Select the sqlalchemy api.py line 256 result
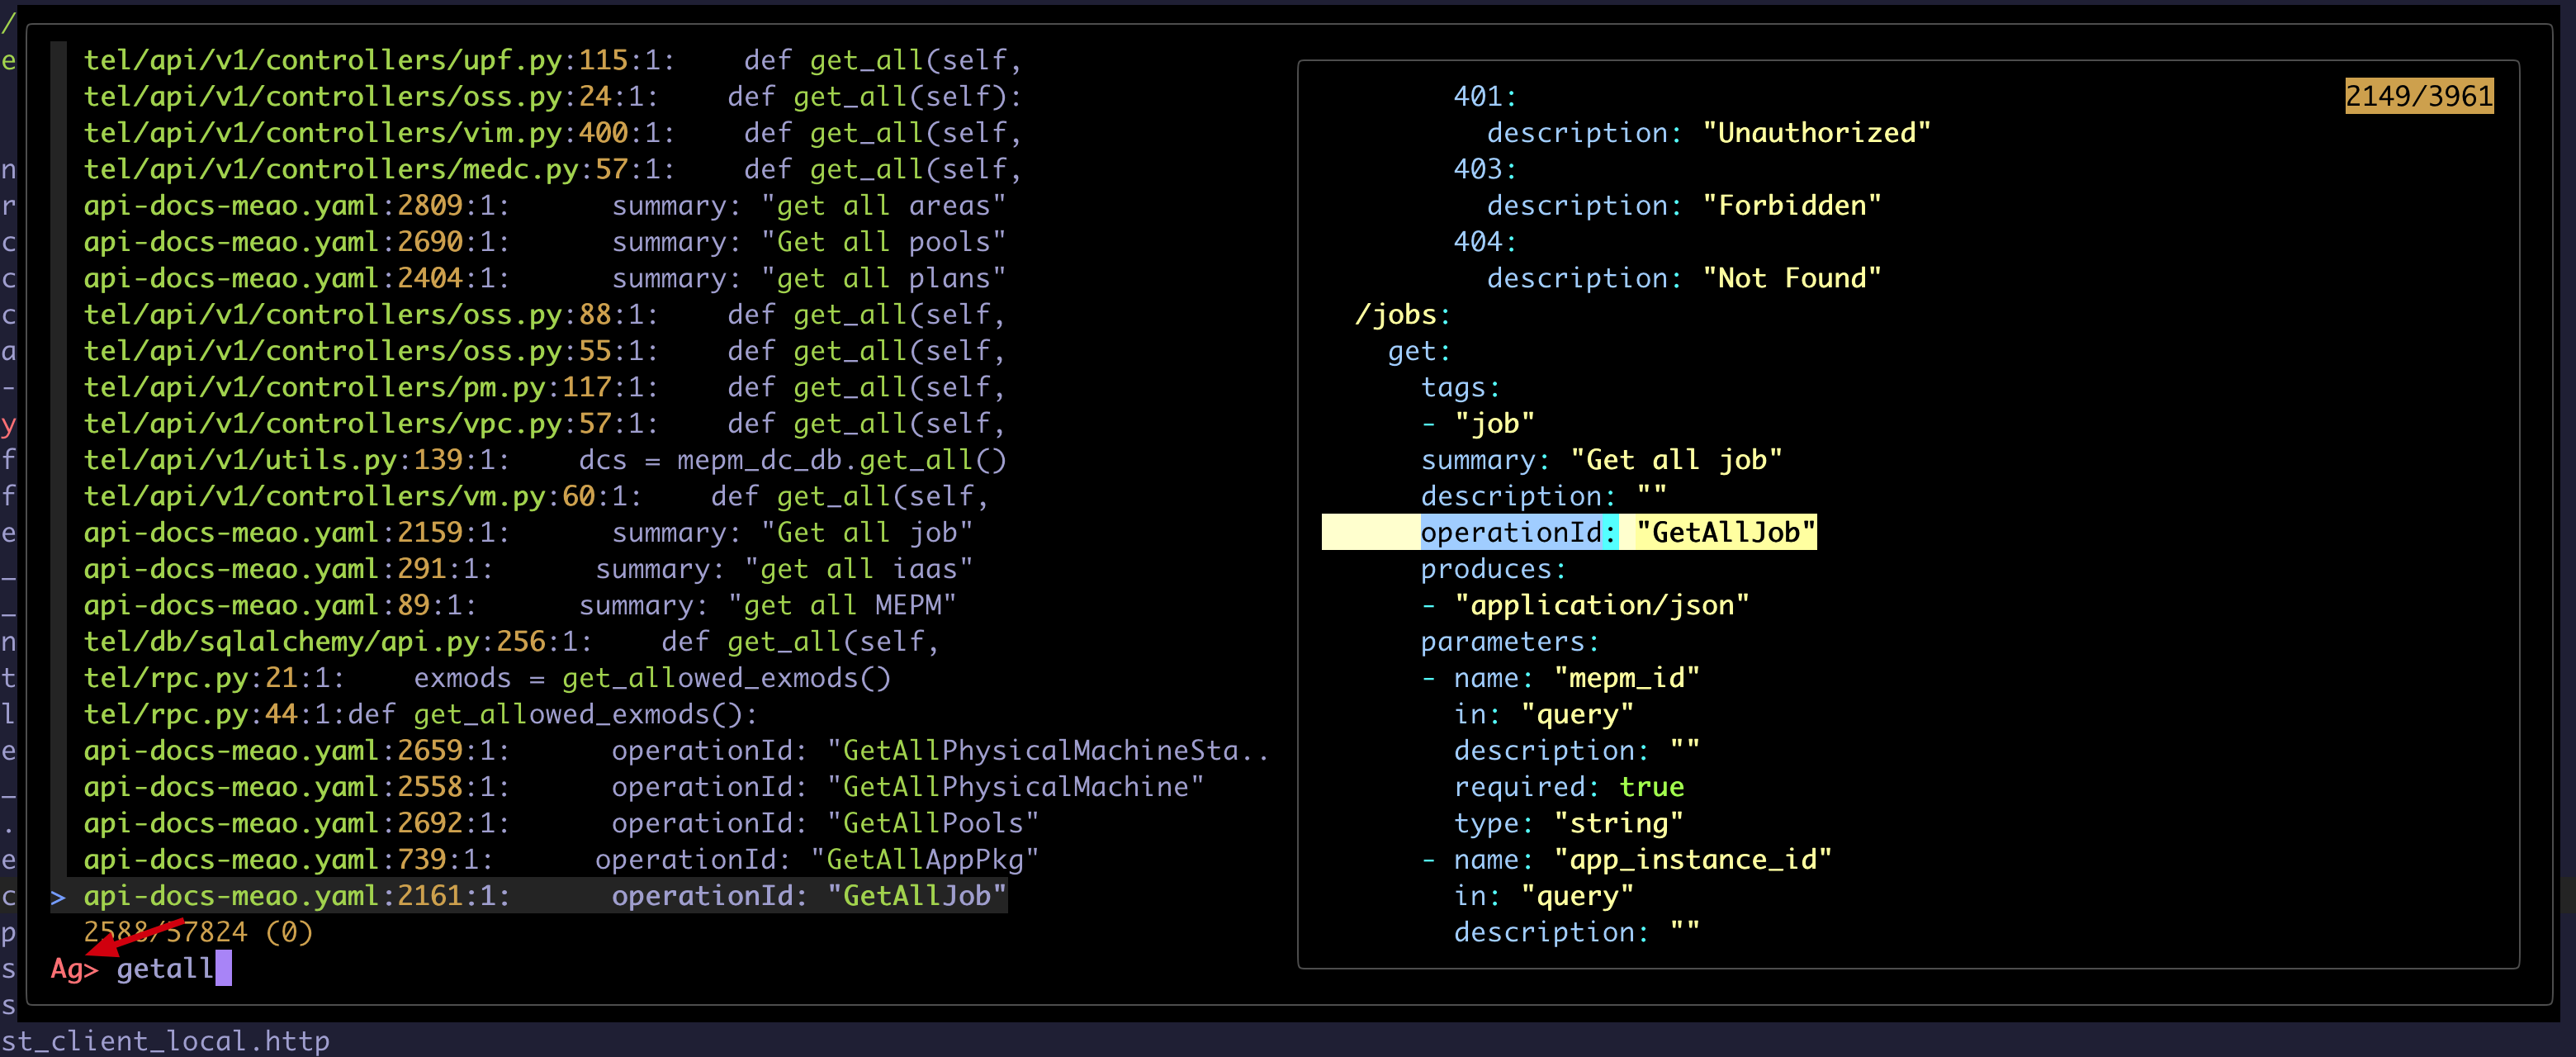This screenshot has width=2576, height=1057. pyautogui.click(x=510, y=641)
